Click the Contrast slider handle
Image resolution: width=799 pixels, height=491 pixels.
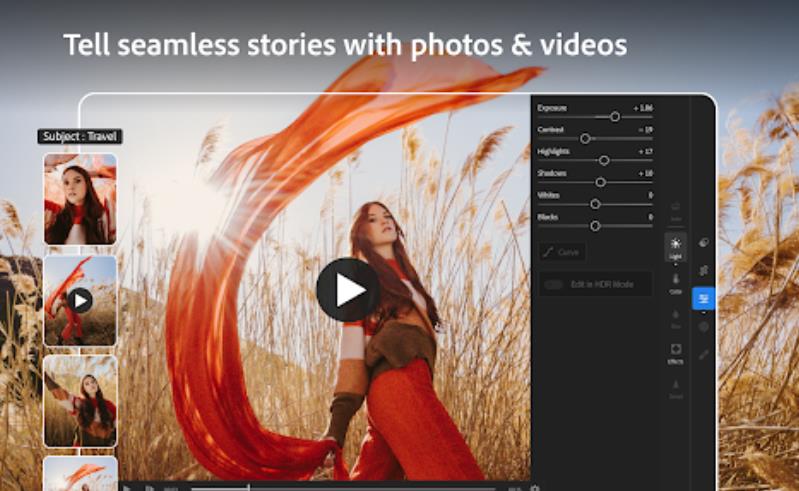pyautogui.click(x=585, y=139)
